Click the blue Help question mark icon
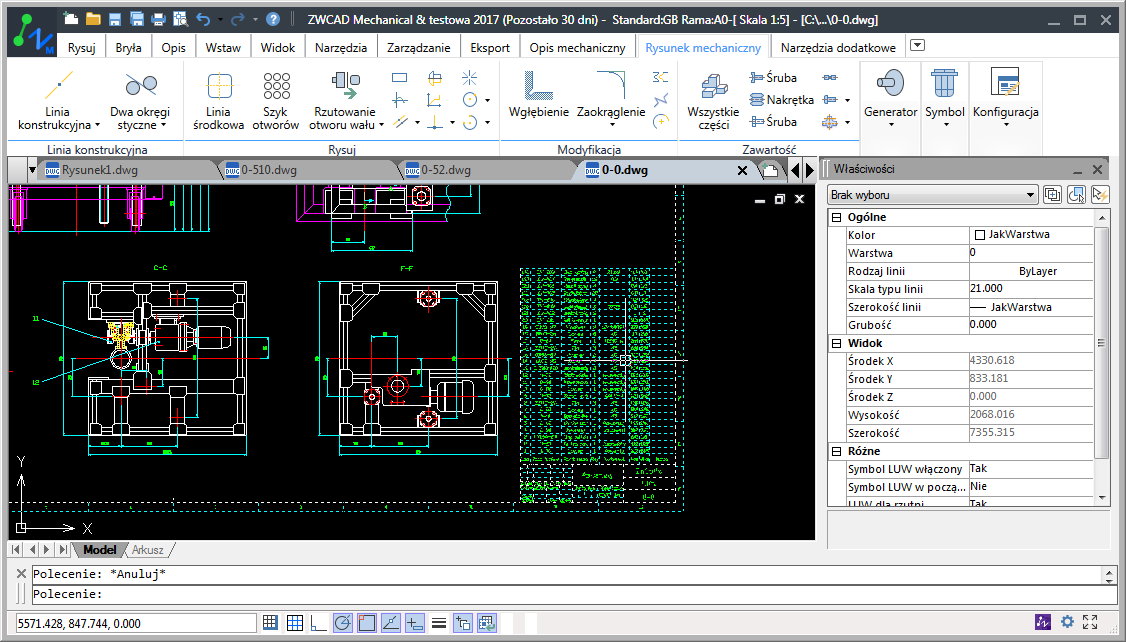The height and width of the screenshot is (642, 1126). point(273,19)
